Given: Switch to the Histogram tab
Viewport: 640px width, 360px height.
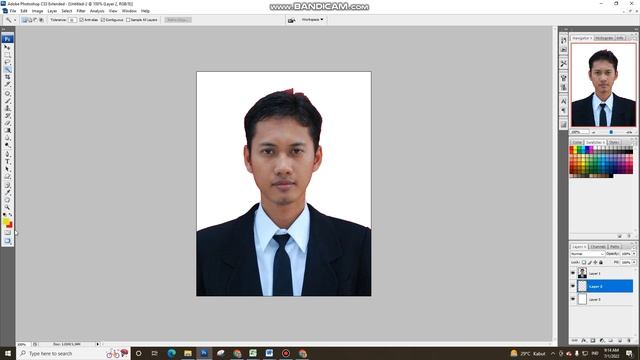Looking at the screenshot, I should (x=604, y=38).
